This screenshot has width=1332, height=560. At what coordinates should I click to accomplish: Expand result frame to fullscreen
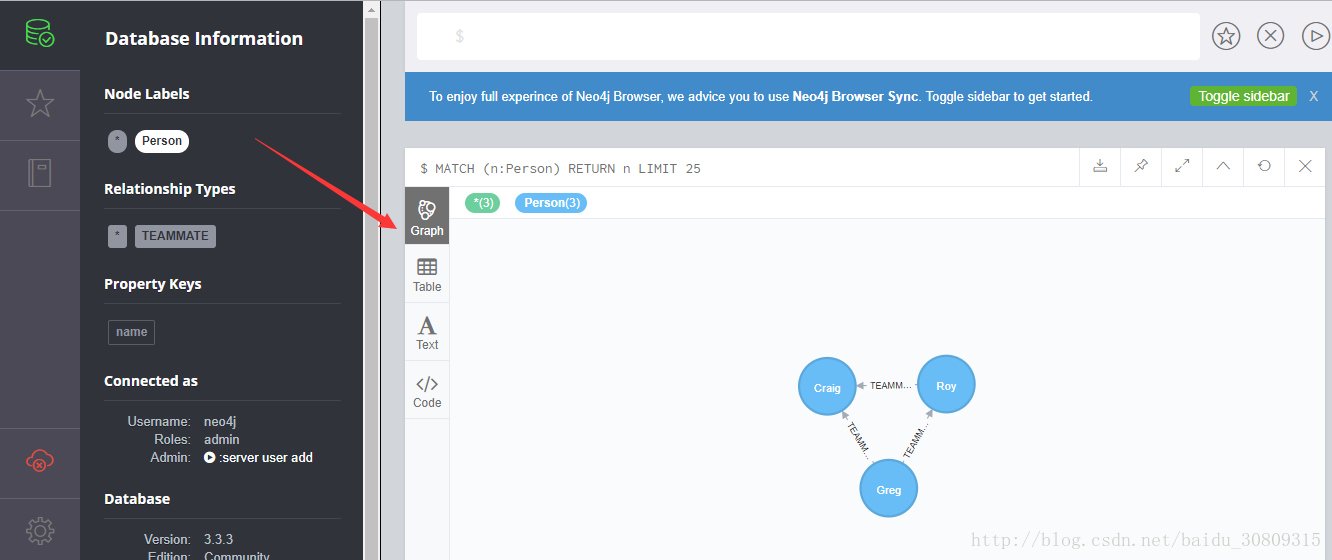(1182, 167)
